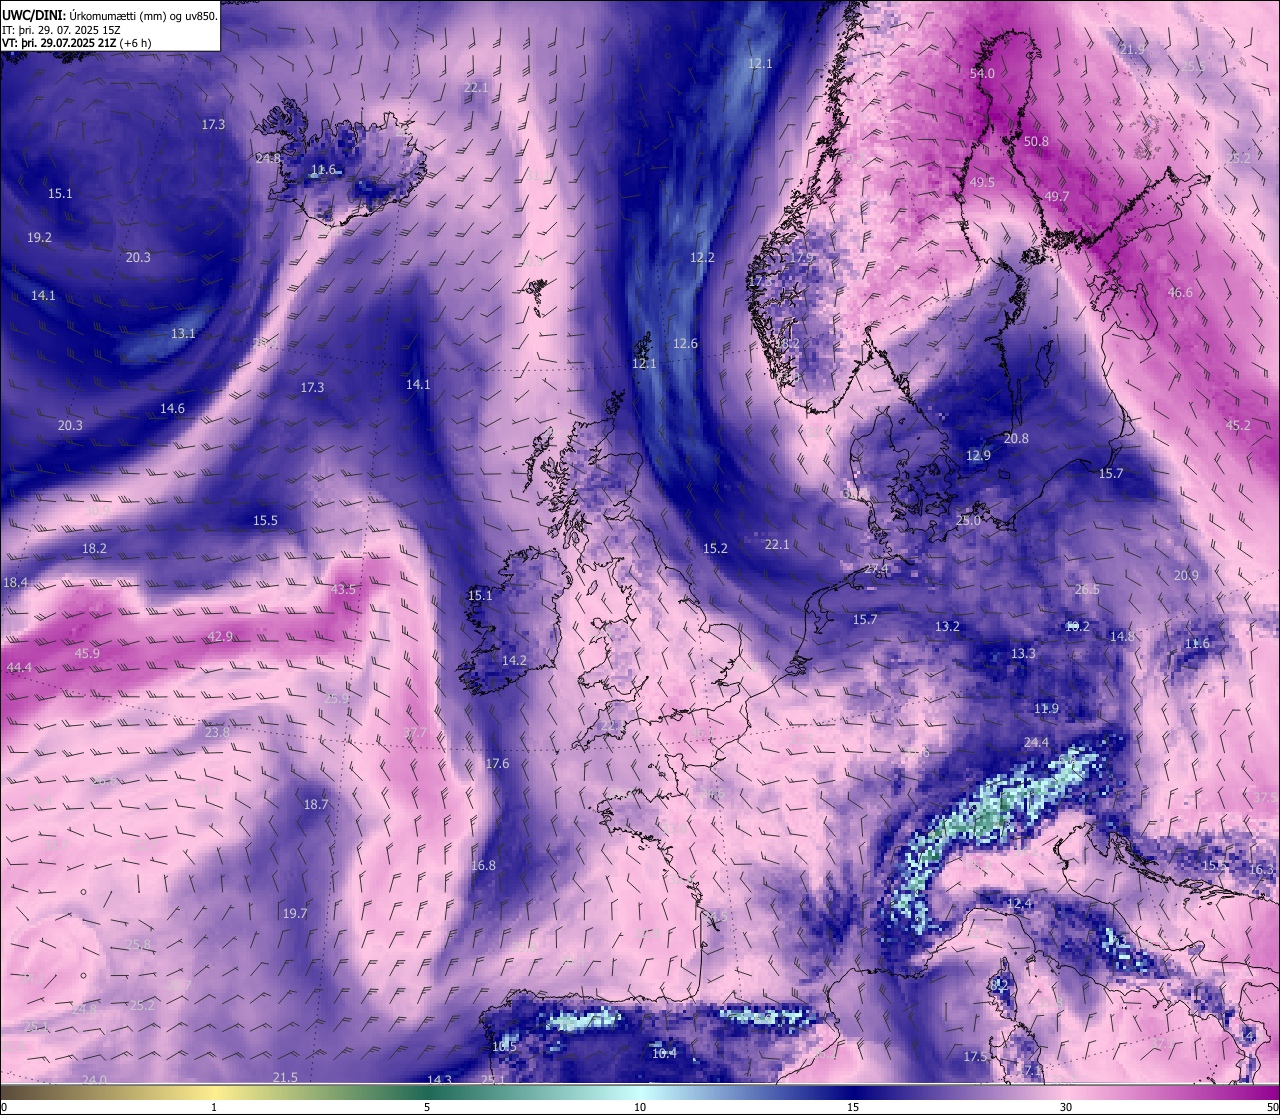Viewport: 1280px width, 1115px height.
Task: Click the VT 29.07.2025 21Z valid-time line
Action: coord(77,43)
